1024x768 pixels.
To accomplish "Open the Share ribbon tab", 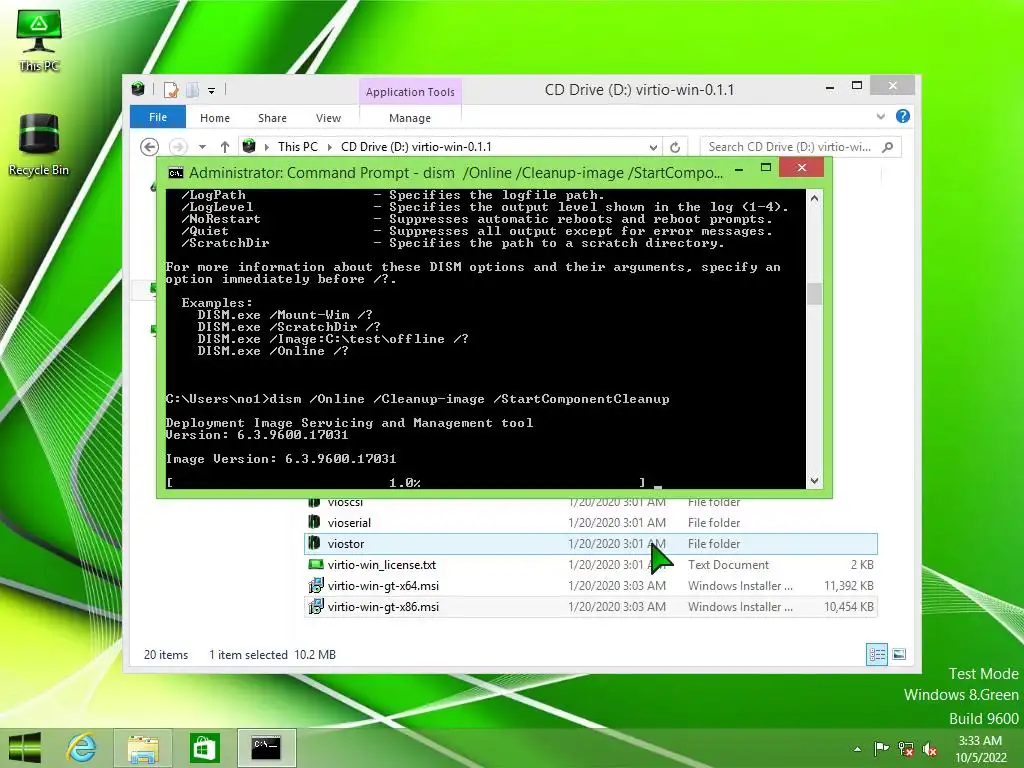I will click(x=272, y=118).
